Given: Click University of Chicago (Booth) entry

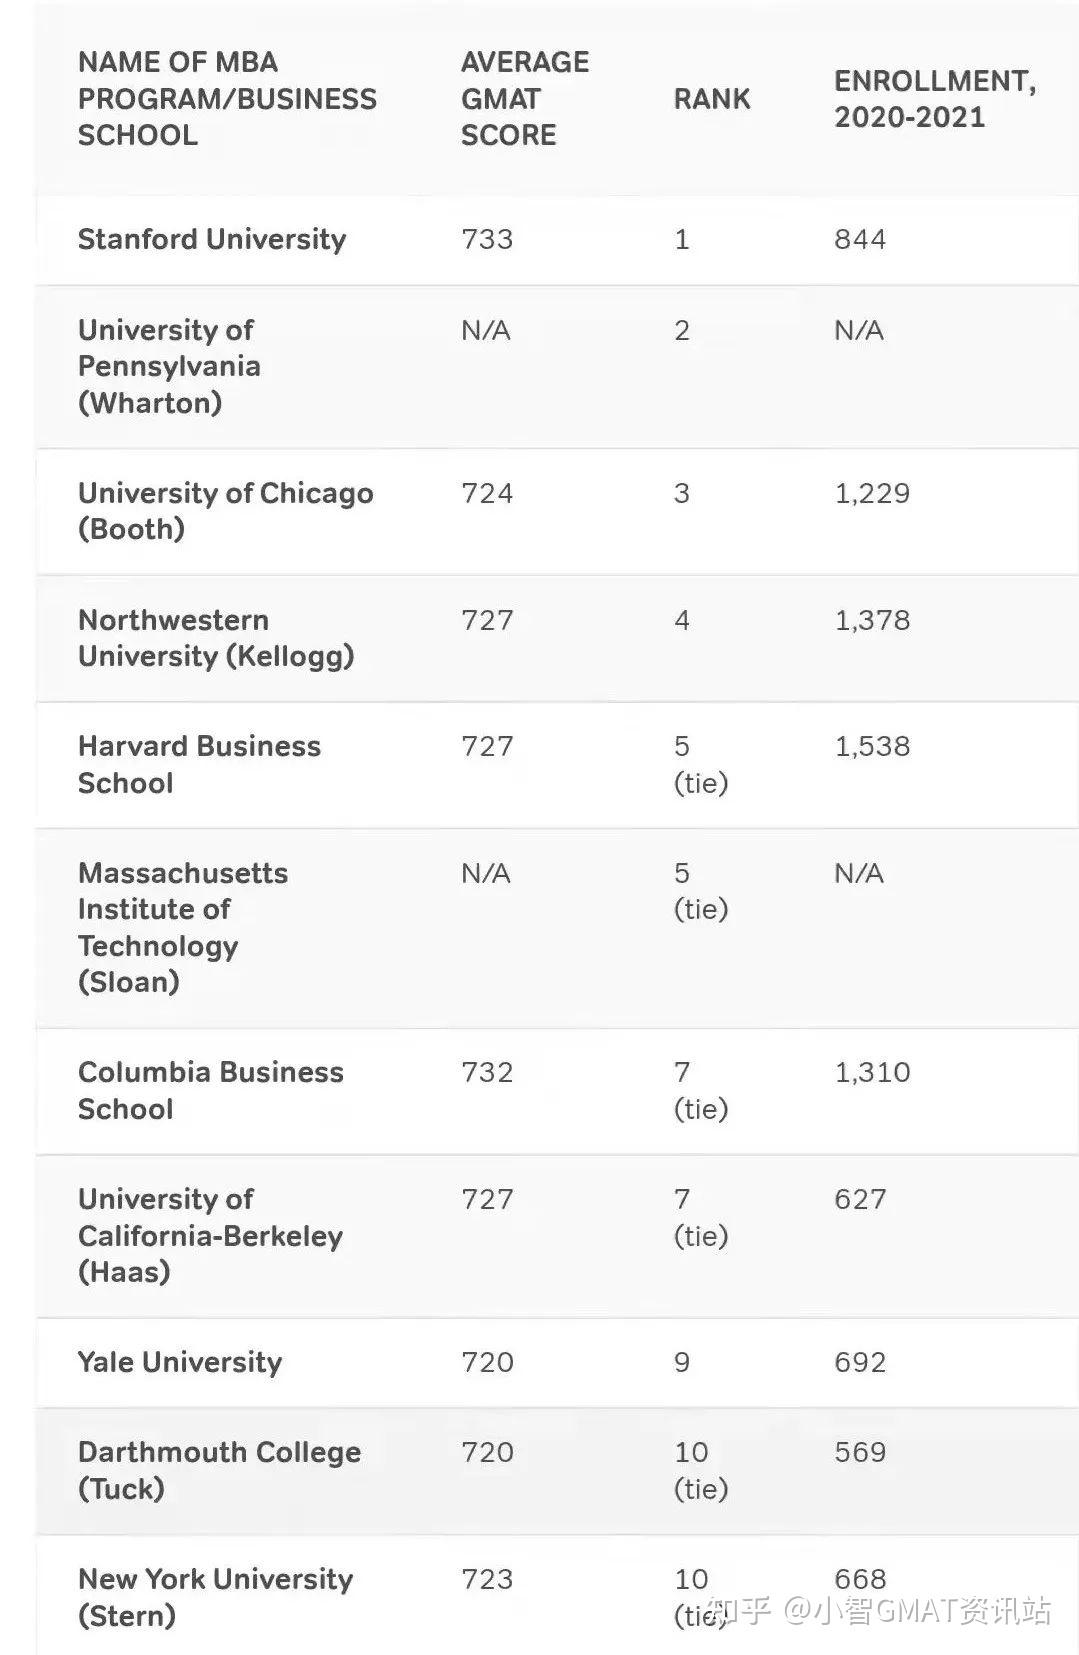Looking at the screenshot, I should tap(225, 510).
